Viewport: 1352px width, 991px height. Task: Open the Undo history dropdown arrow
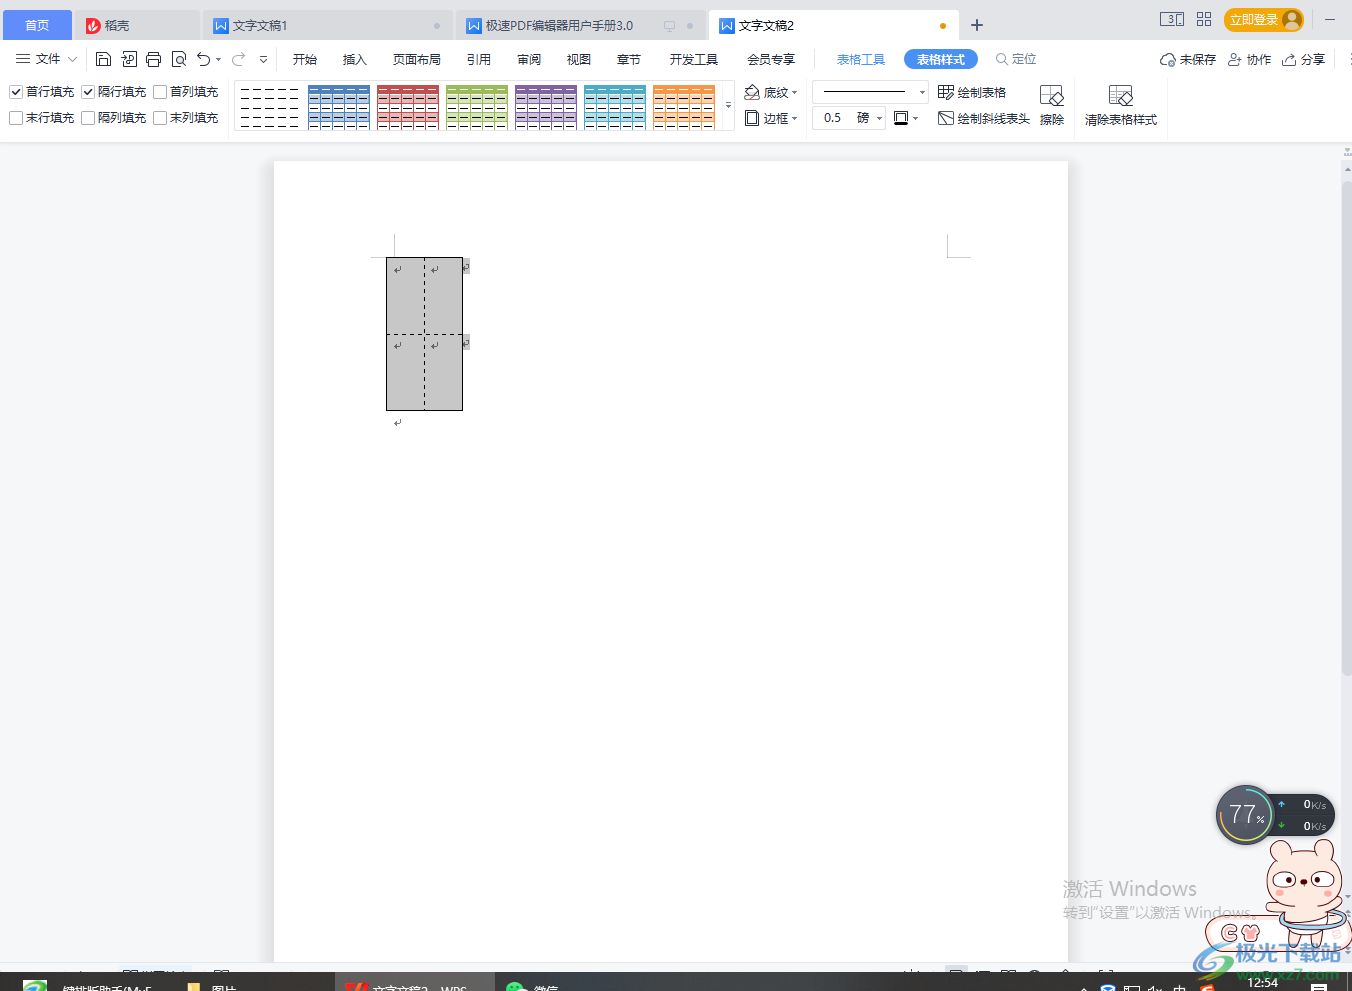[219, 59]
